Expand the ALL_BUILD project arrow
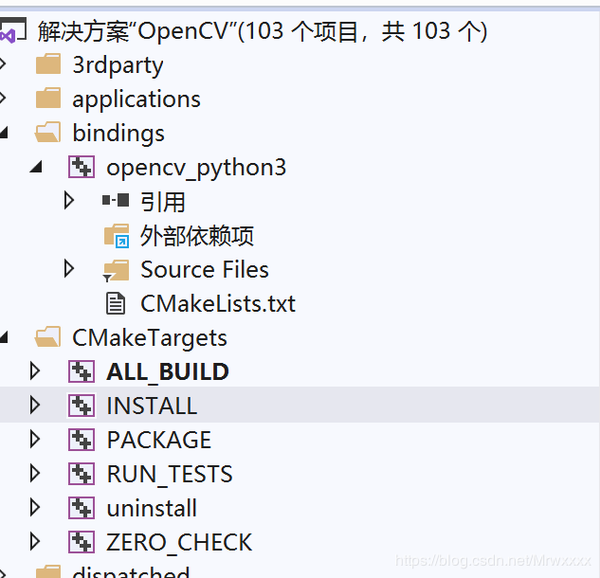This screenshot has height=578, width=600. pos(35,371)
